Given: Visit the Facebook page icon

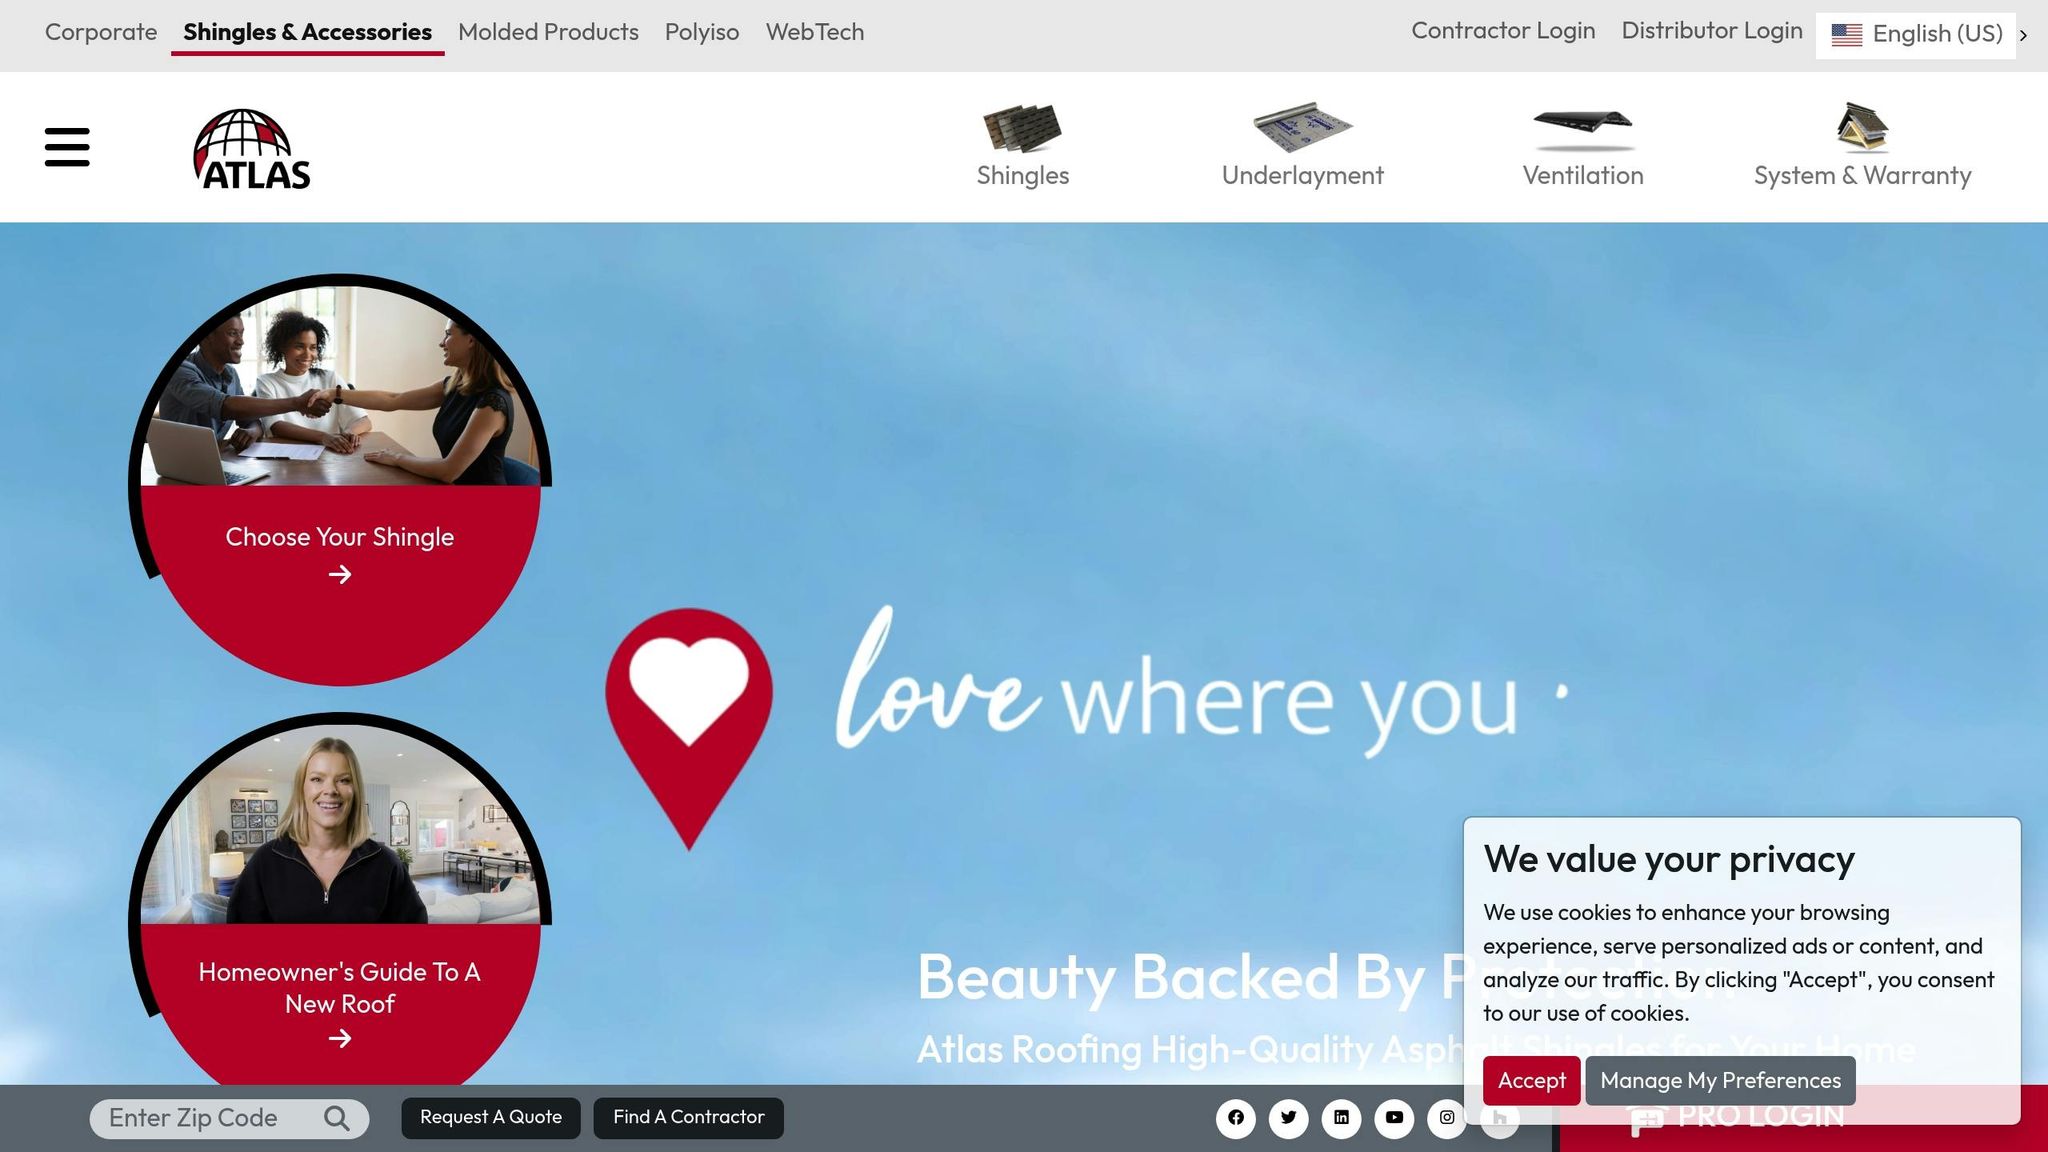Looking at the screenshot, I should (x=1236, y=1118).
